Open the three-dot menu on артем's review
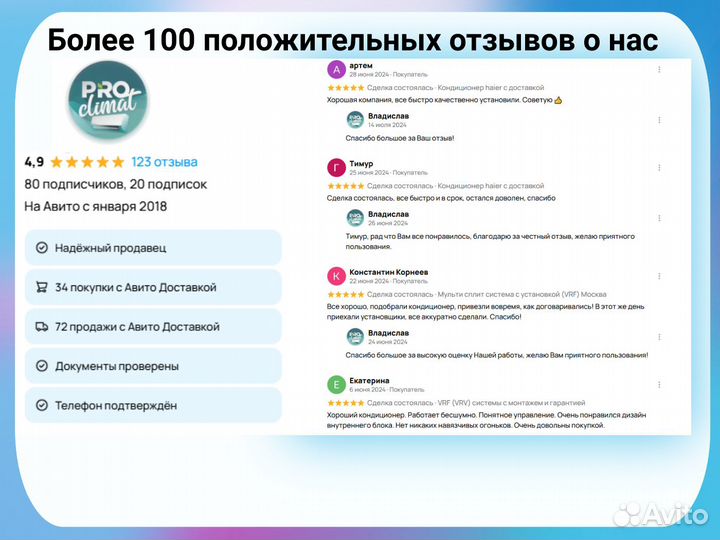This screenshot has height=540, width=720. coord(659,69)
